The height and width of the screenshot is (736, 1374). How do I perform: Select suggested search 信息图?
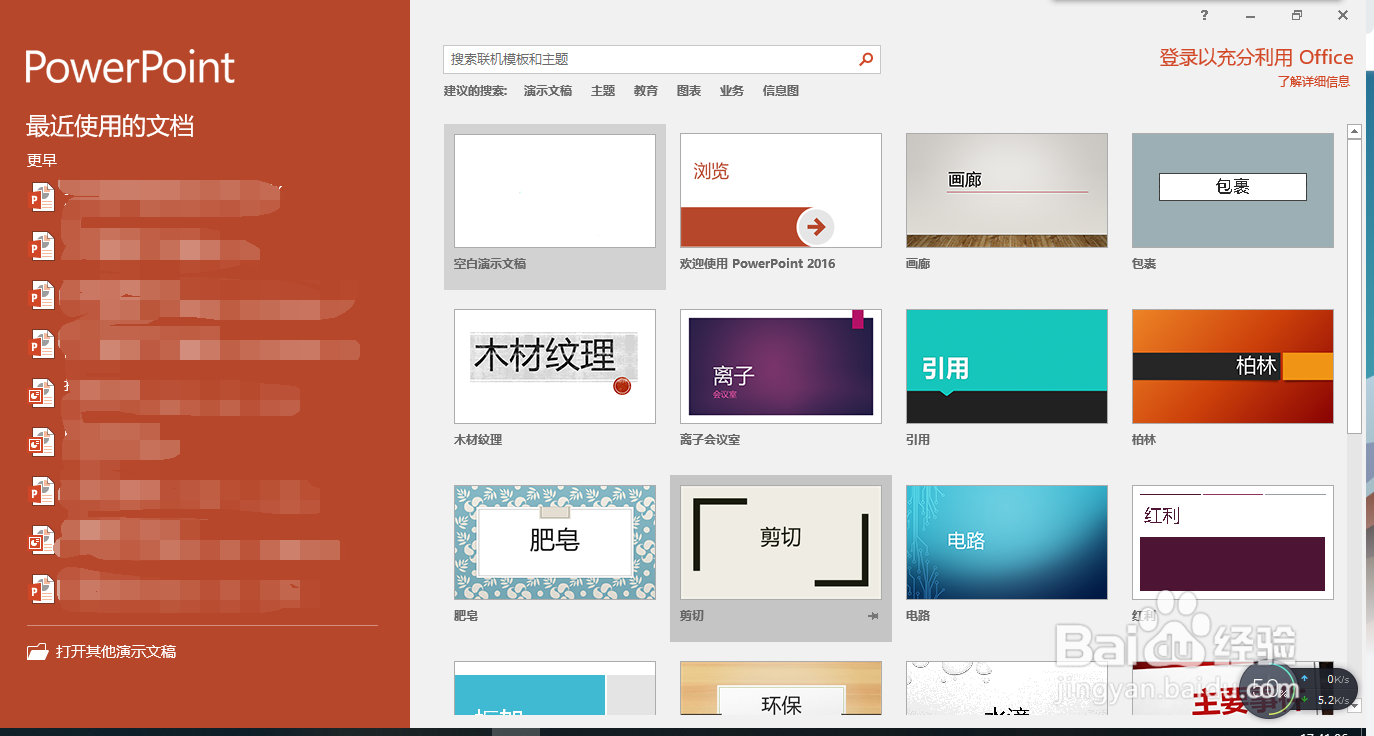[781, 91]
